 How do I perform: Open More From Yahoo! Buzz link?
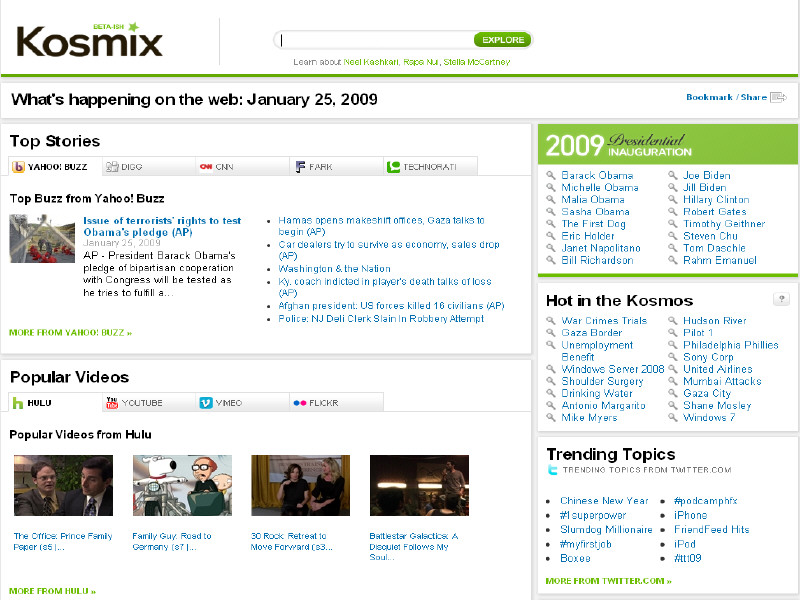(x=70, y=333)
